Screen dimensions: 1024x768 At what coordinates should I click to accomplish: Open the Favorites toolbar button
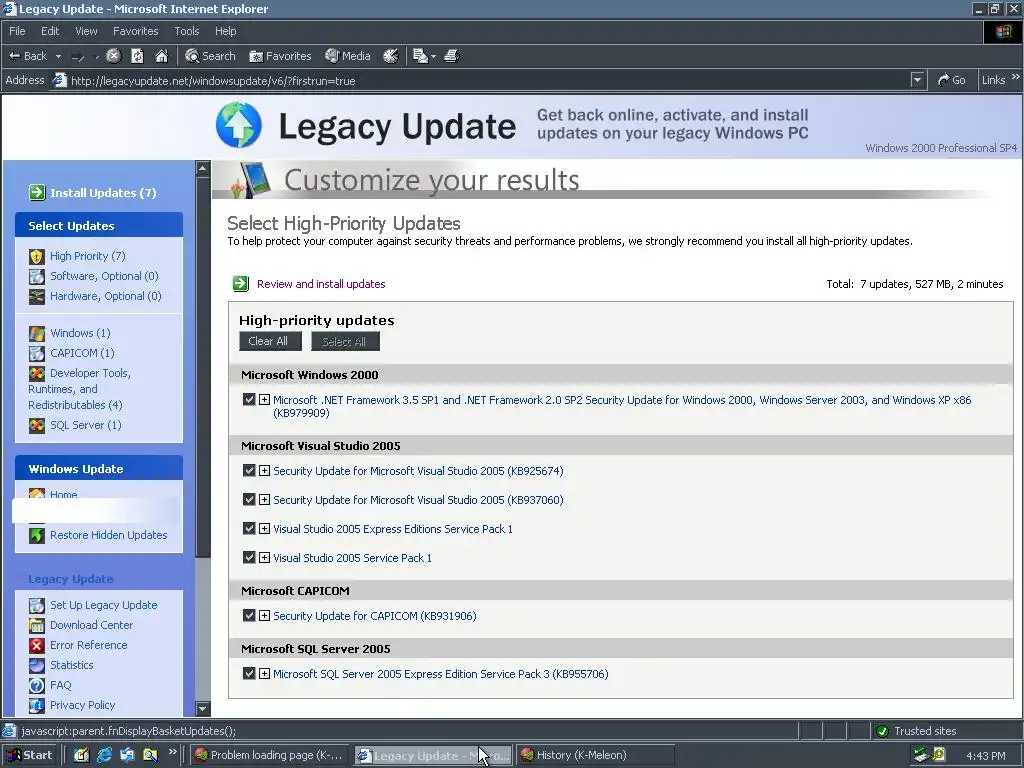pyautogui.click(x=280, y=56)
